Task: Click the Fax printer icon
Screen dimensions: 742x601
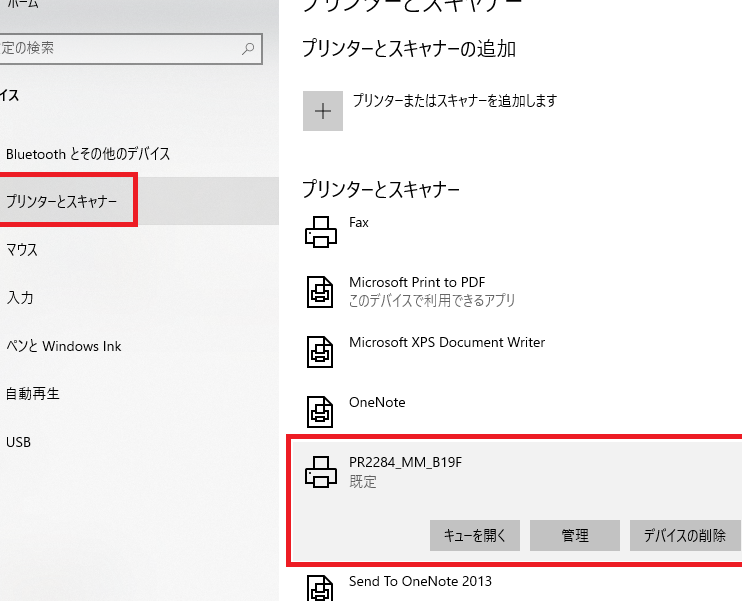Action: [x=320, y=231]
